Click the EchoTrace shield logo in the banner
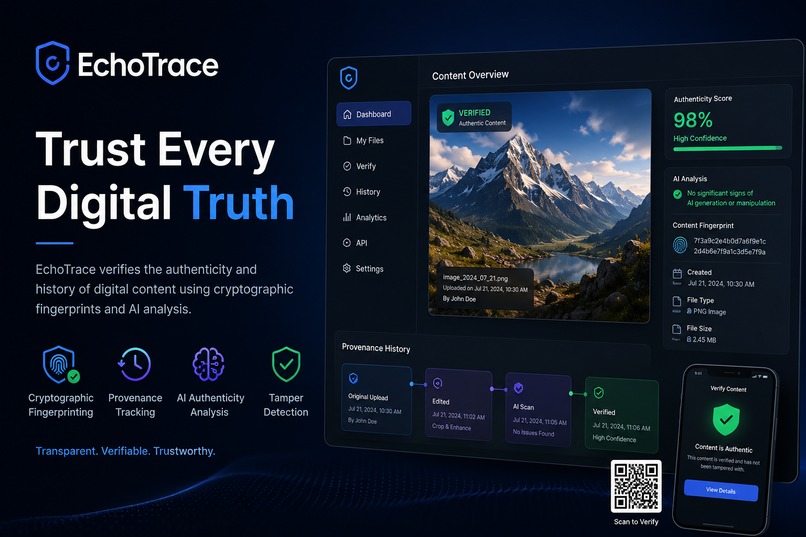Screen dimensions: 806x537 pyautogui.click(x=52, y=63)
